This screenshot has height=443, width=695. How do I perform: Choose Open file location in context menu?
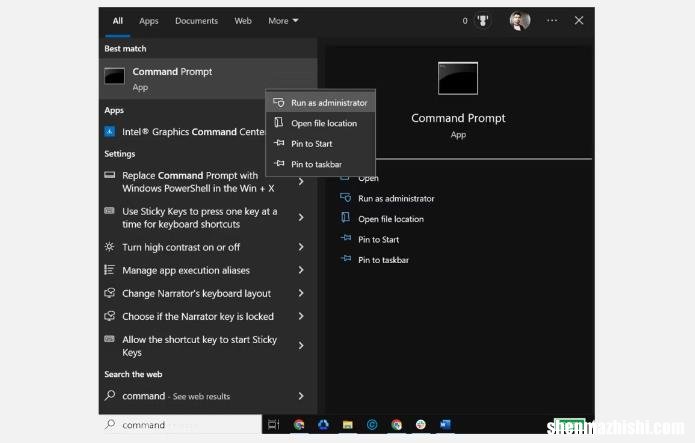320,123
